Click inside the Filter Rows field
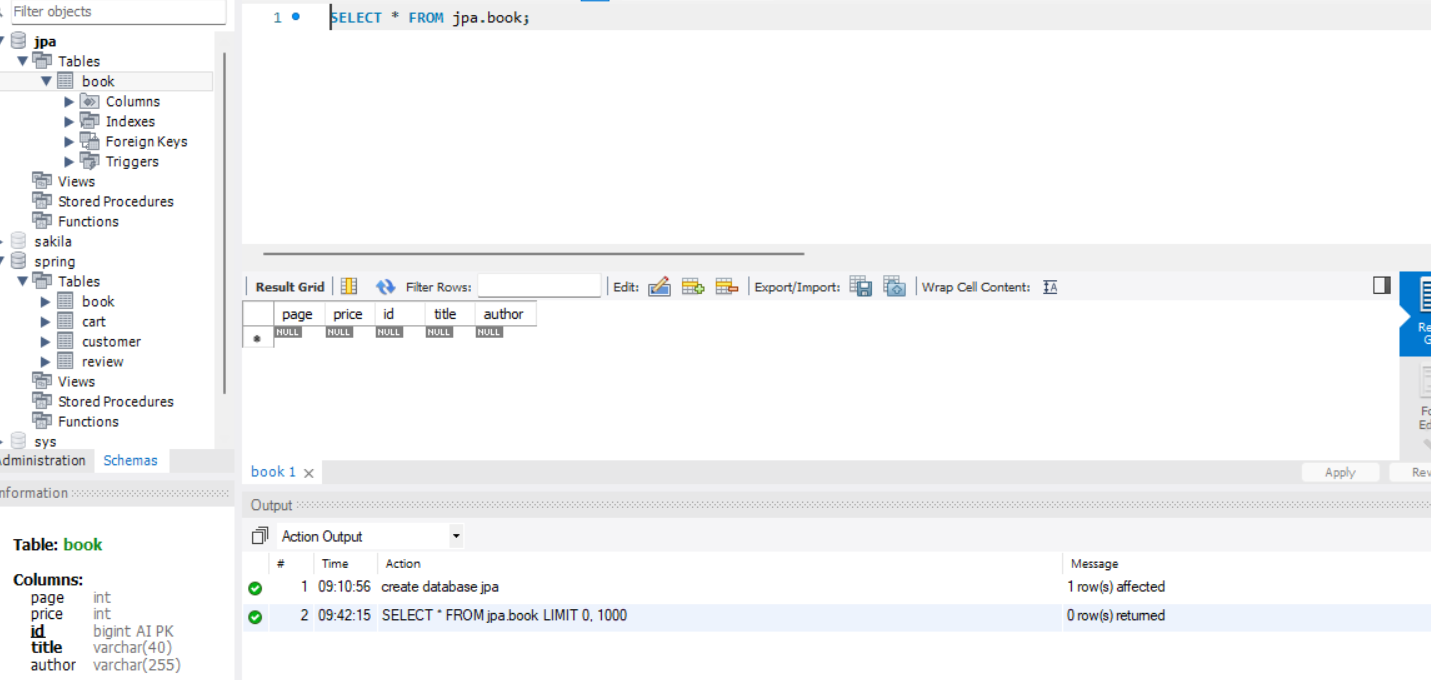This screenshot has width=1431, height=680. (x=539, y=286)
